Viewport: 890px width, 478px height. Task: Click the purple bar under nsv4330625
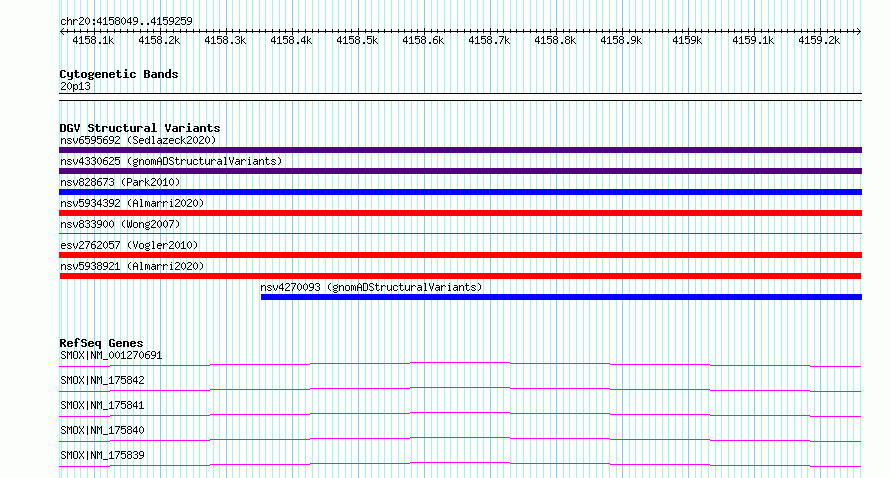[460, 171]
